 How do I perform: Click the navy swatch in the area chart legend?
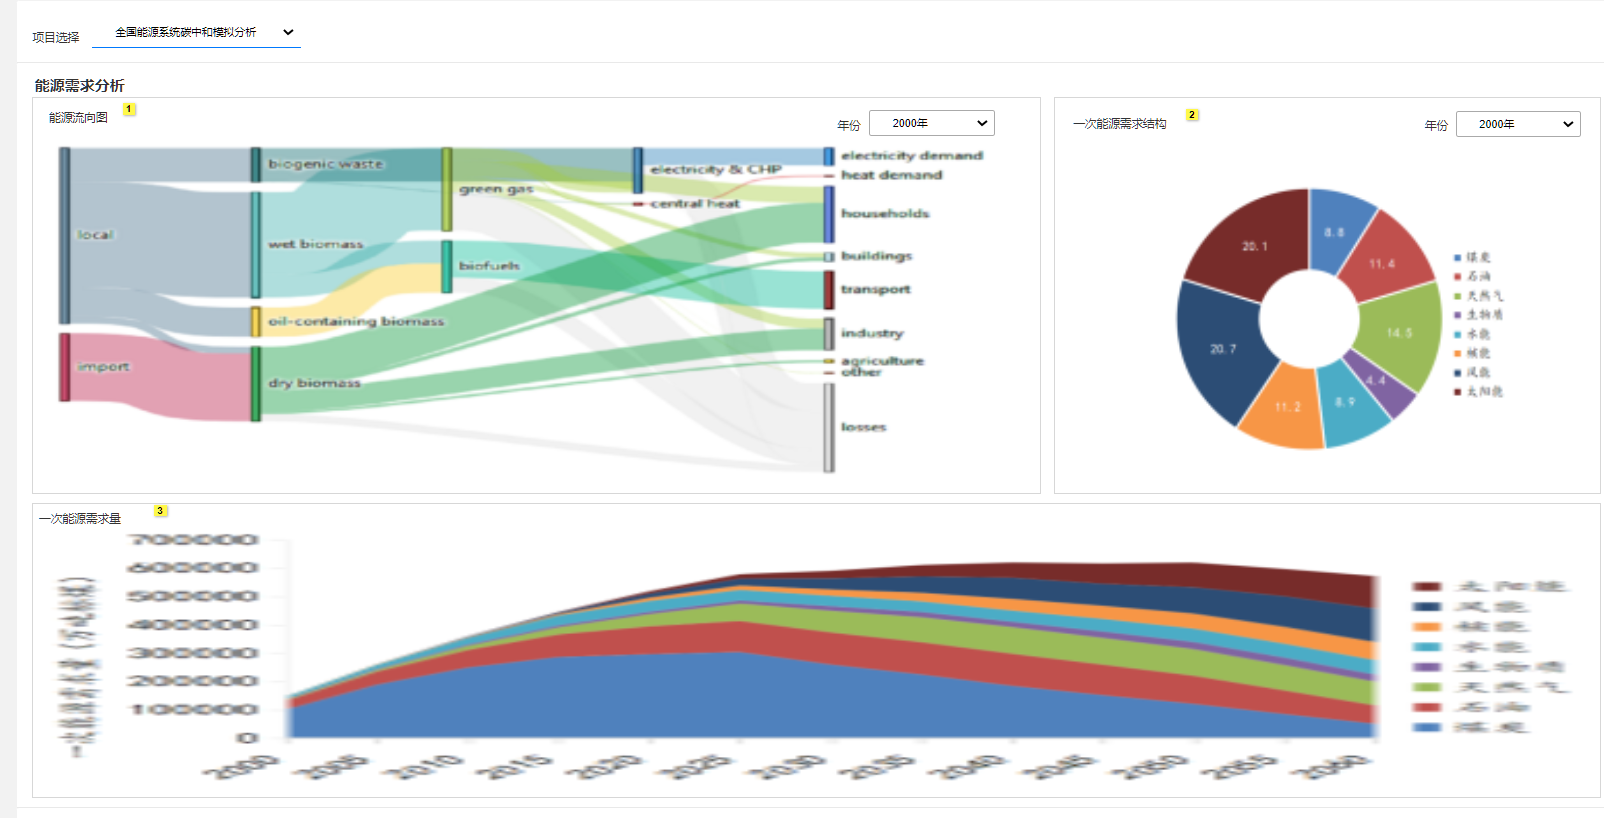(x=1427, y=607)
